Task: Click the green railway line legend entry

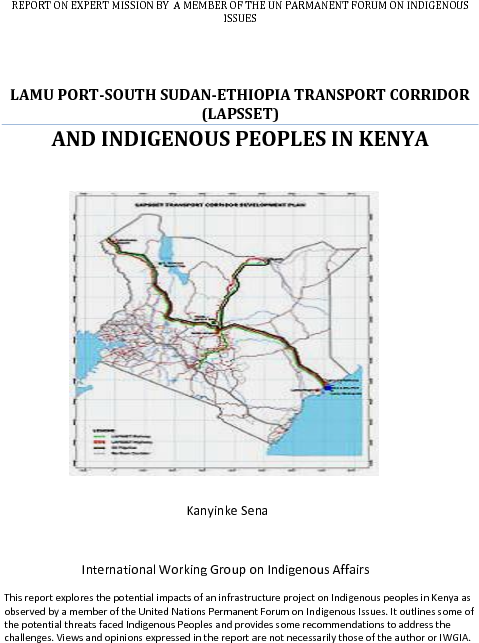Action: tap(122, 437)
